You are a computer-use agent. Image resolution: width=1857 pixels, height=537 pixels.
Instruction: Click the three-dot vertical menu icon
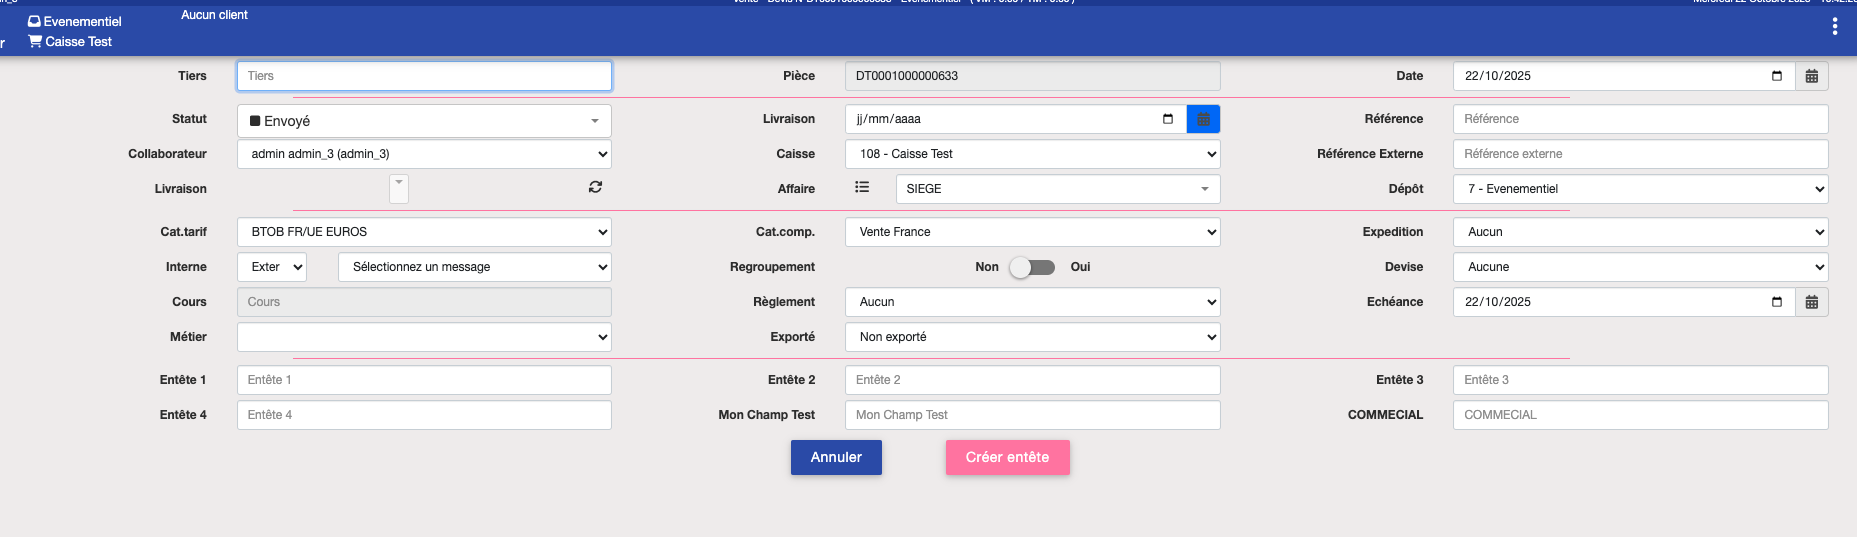pyautogui.click(x=1834, y=27)
